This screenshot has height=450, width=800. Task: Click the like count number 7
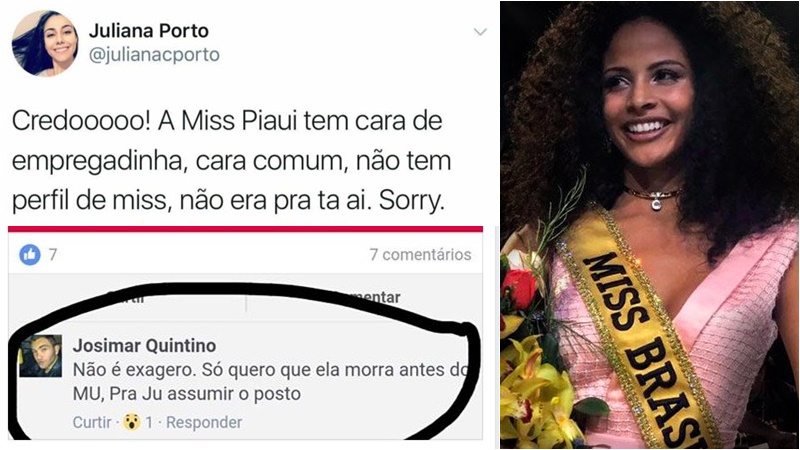click(53, 254)
